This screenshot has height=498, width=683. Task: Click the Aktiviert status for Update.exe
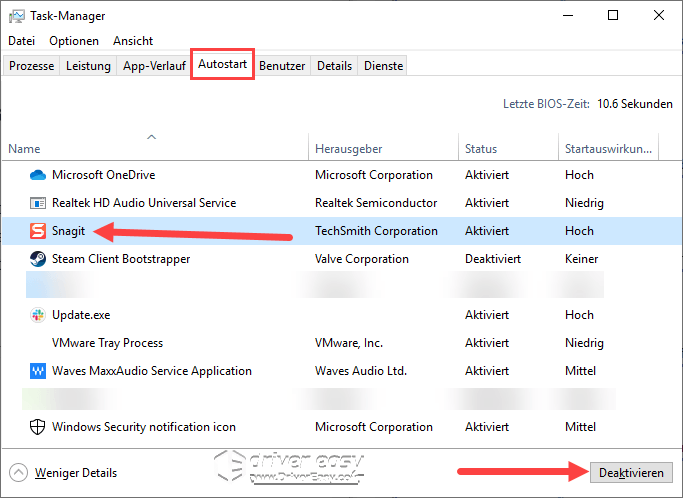[487, 315]
